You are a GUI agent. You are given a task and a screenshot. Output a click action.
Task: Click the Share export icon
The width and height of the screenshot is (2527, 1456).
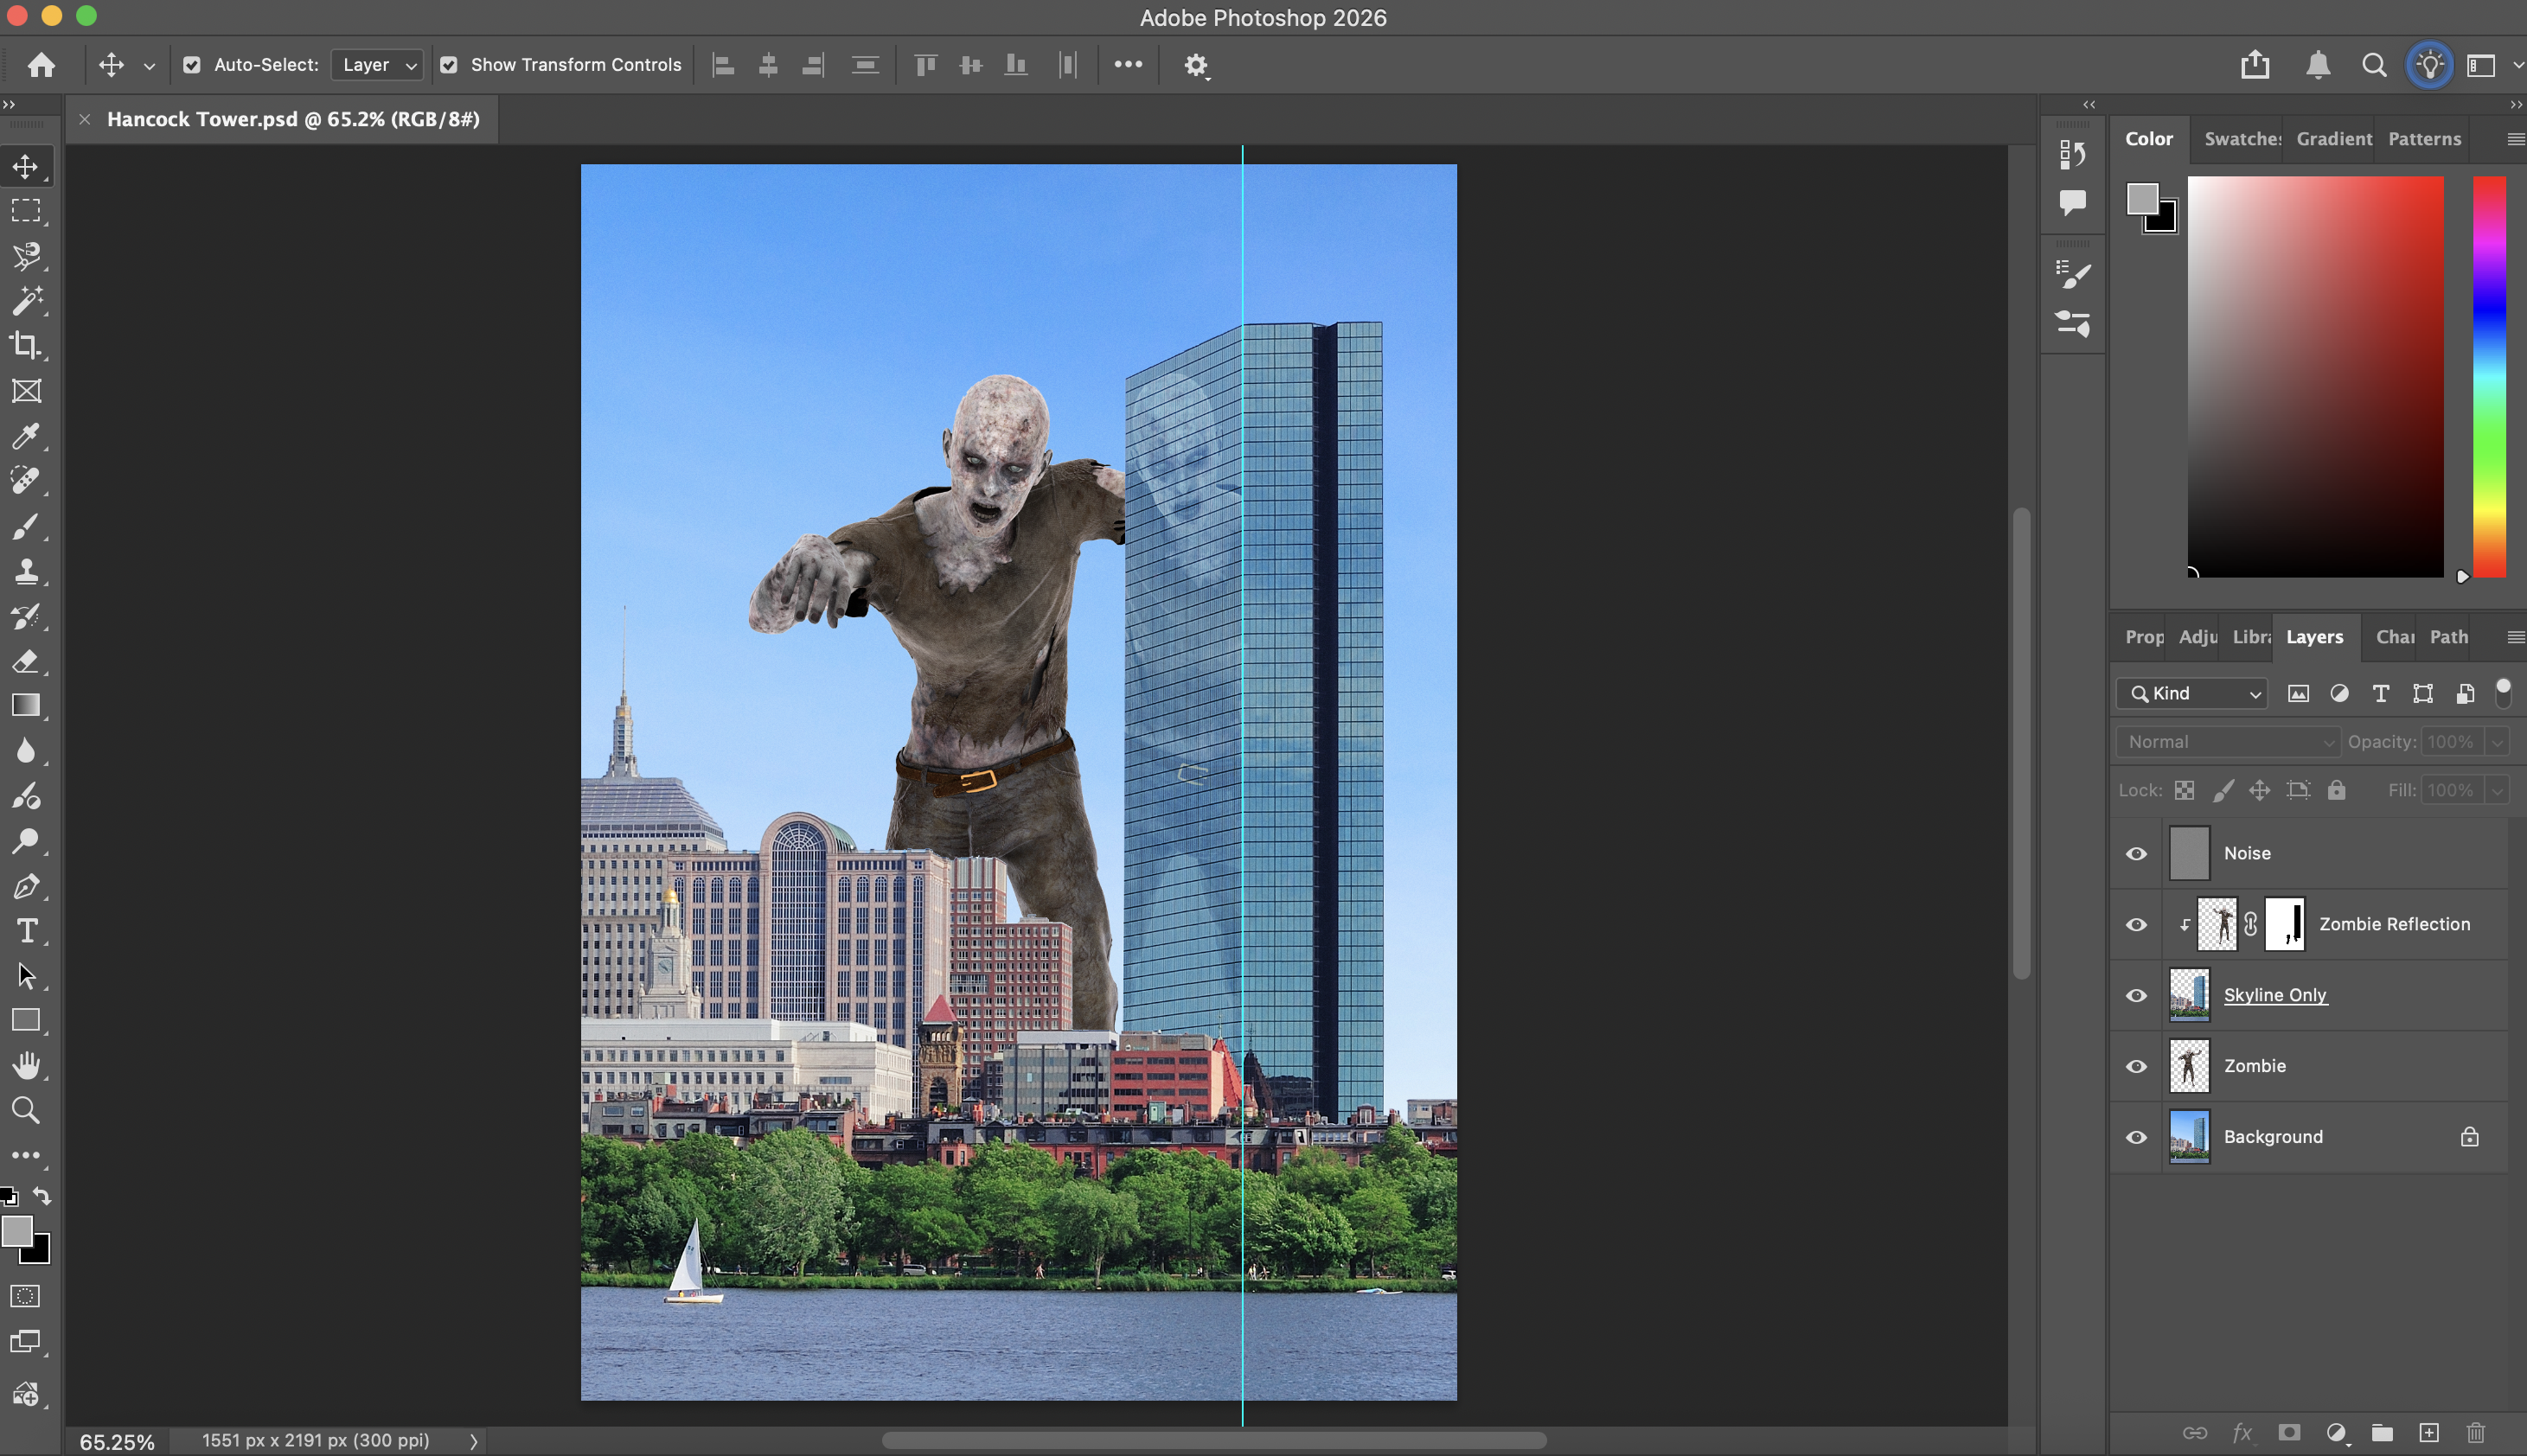(2254, 65)
